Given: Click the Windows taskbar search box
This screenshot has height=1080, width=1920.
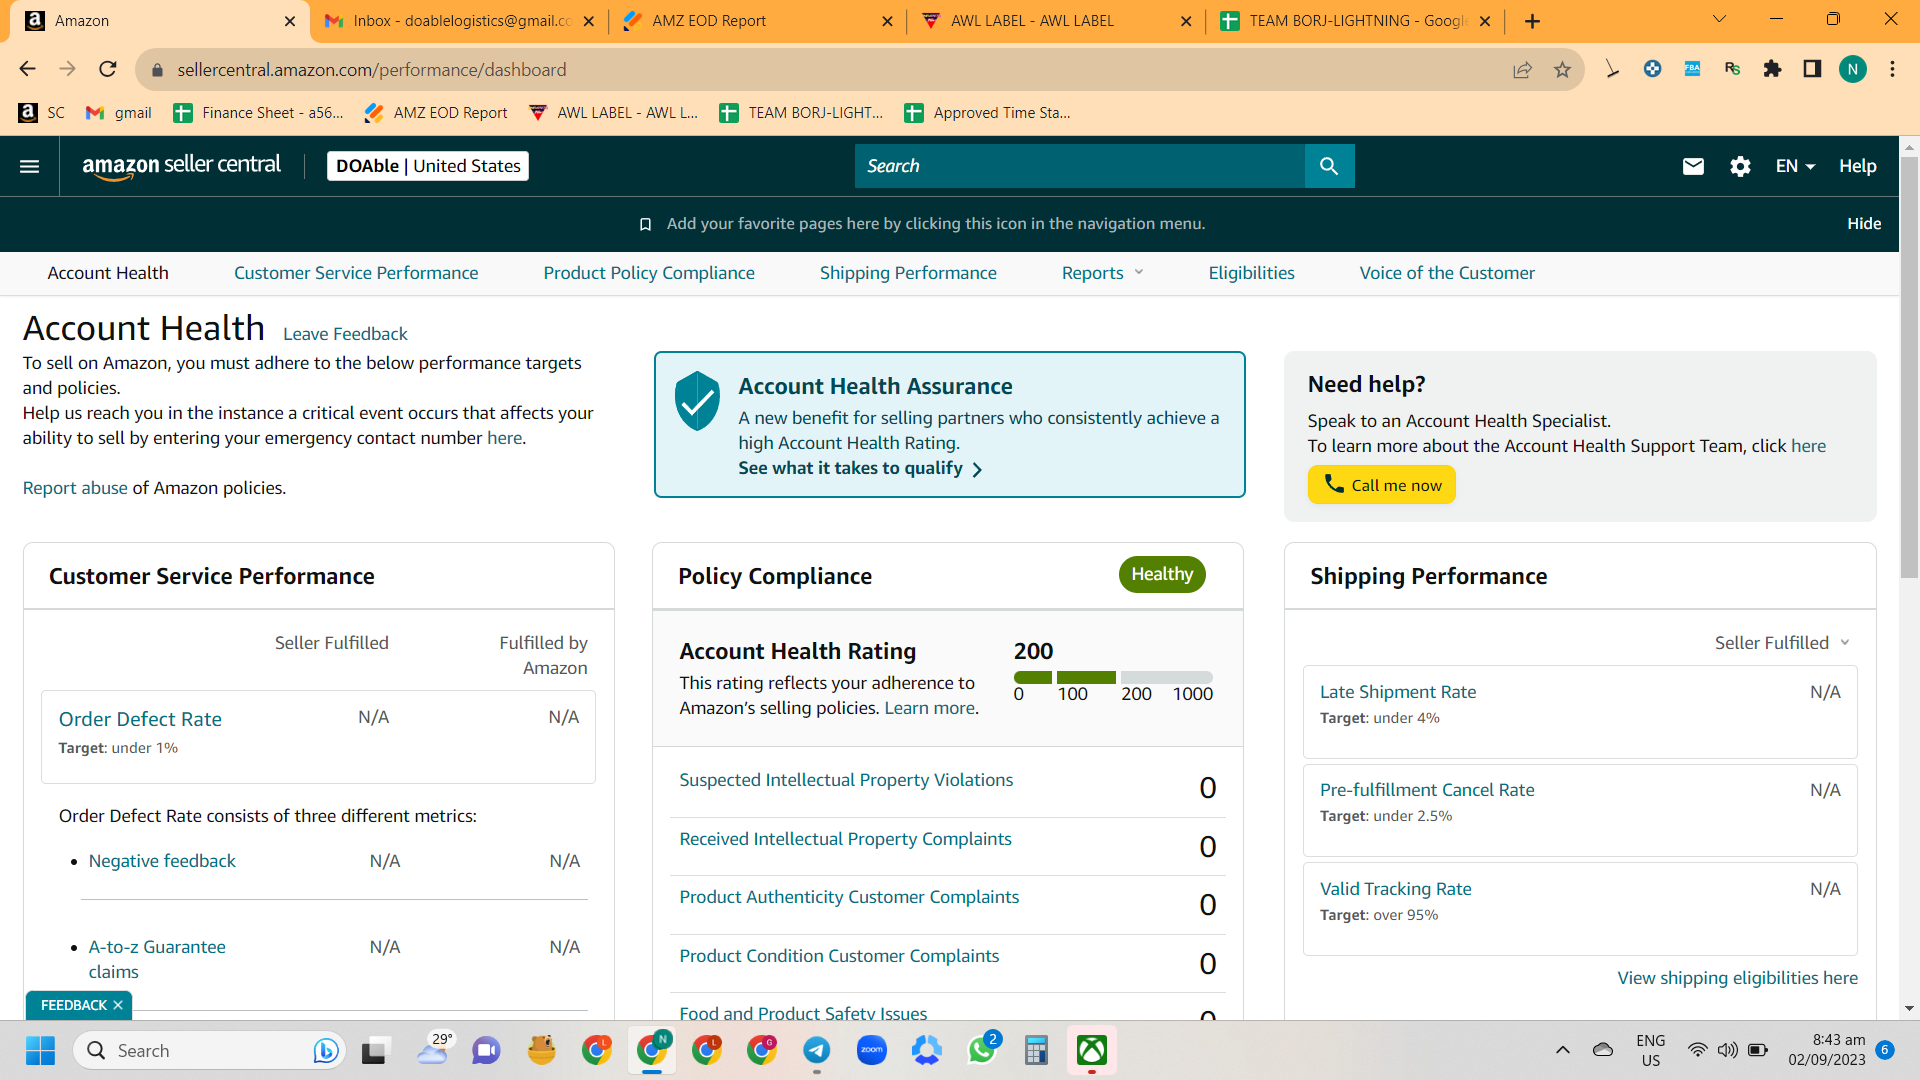Looking at the screenshot, I should coord(210,1050).
